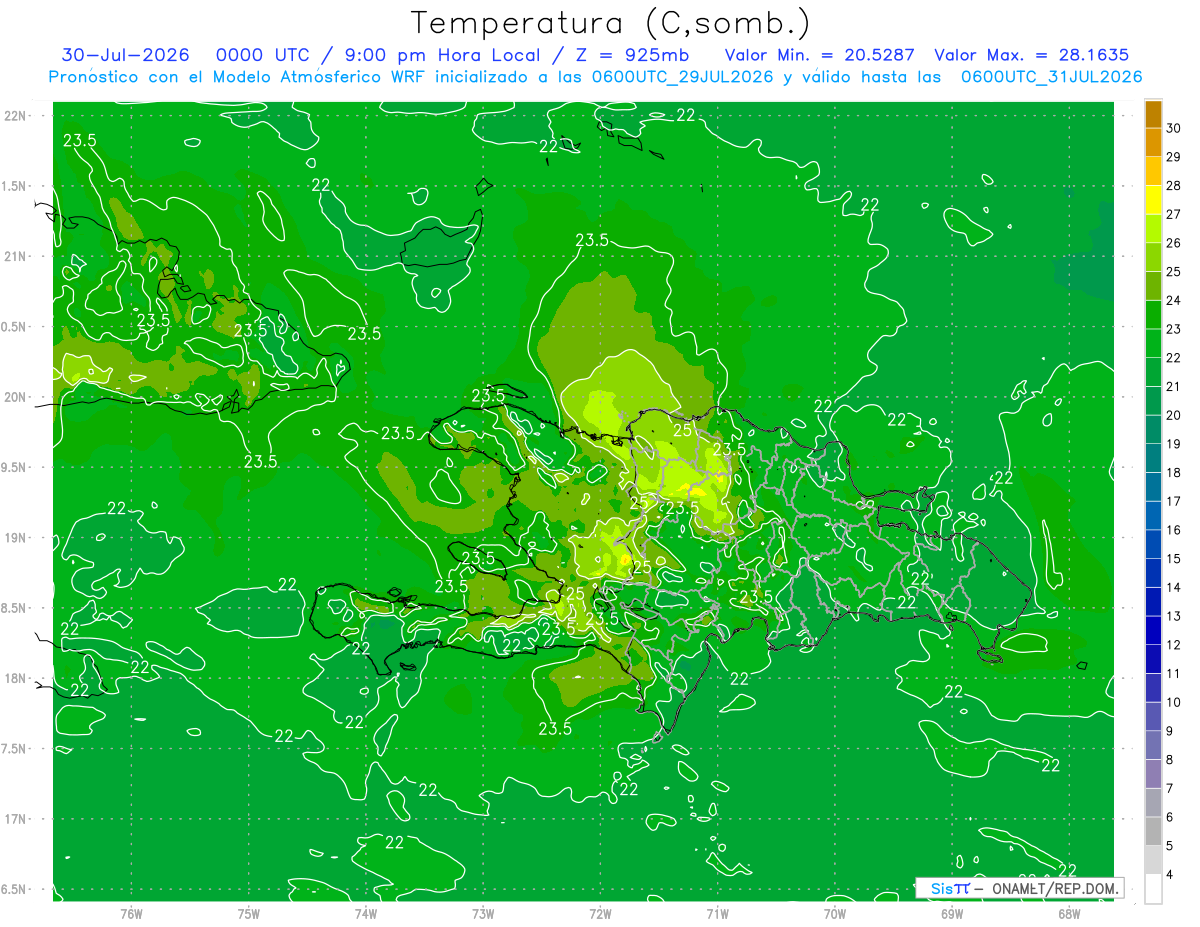Click 'Valor Max. = 28.1635' in the header
The image size is (1200, 927).
[1031, 55]
